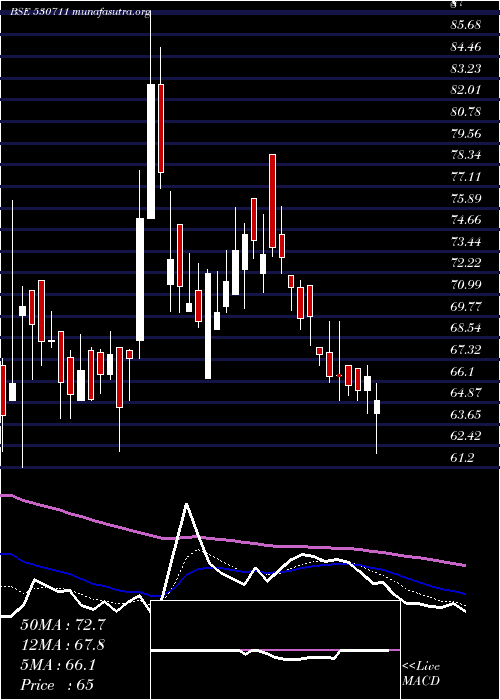Select the 63.65 price axis label
Screen dimensions: 500x700
[x=466, y=415]
